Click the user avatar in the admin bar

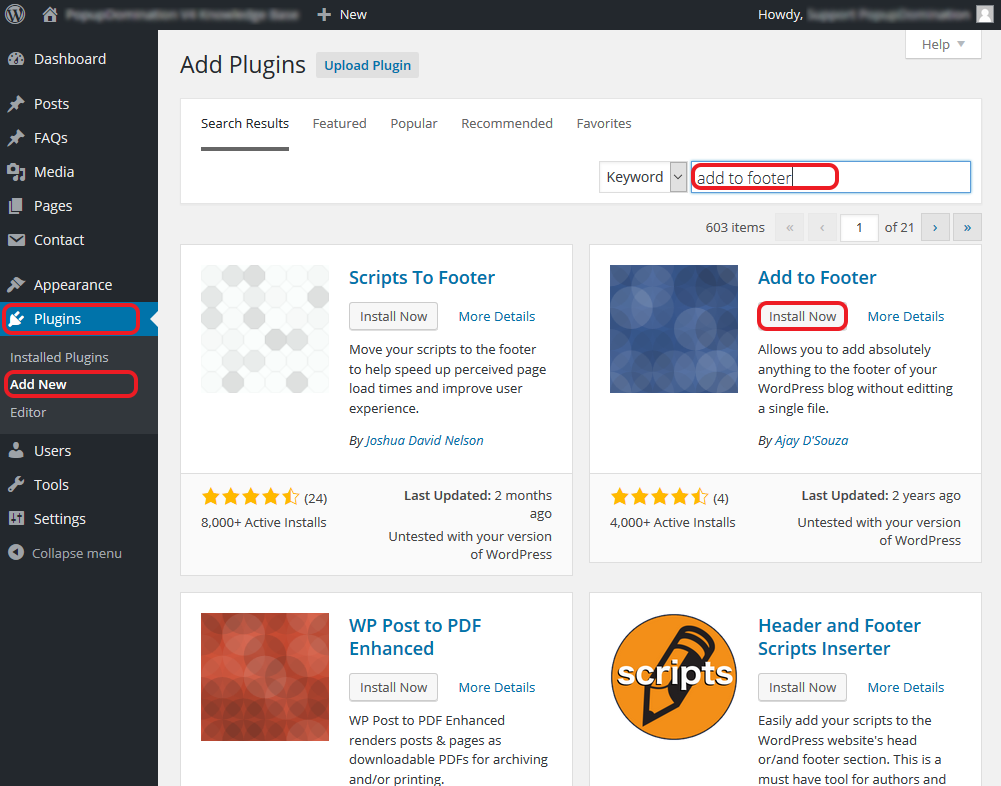tap(985, 14)
